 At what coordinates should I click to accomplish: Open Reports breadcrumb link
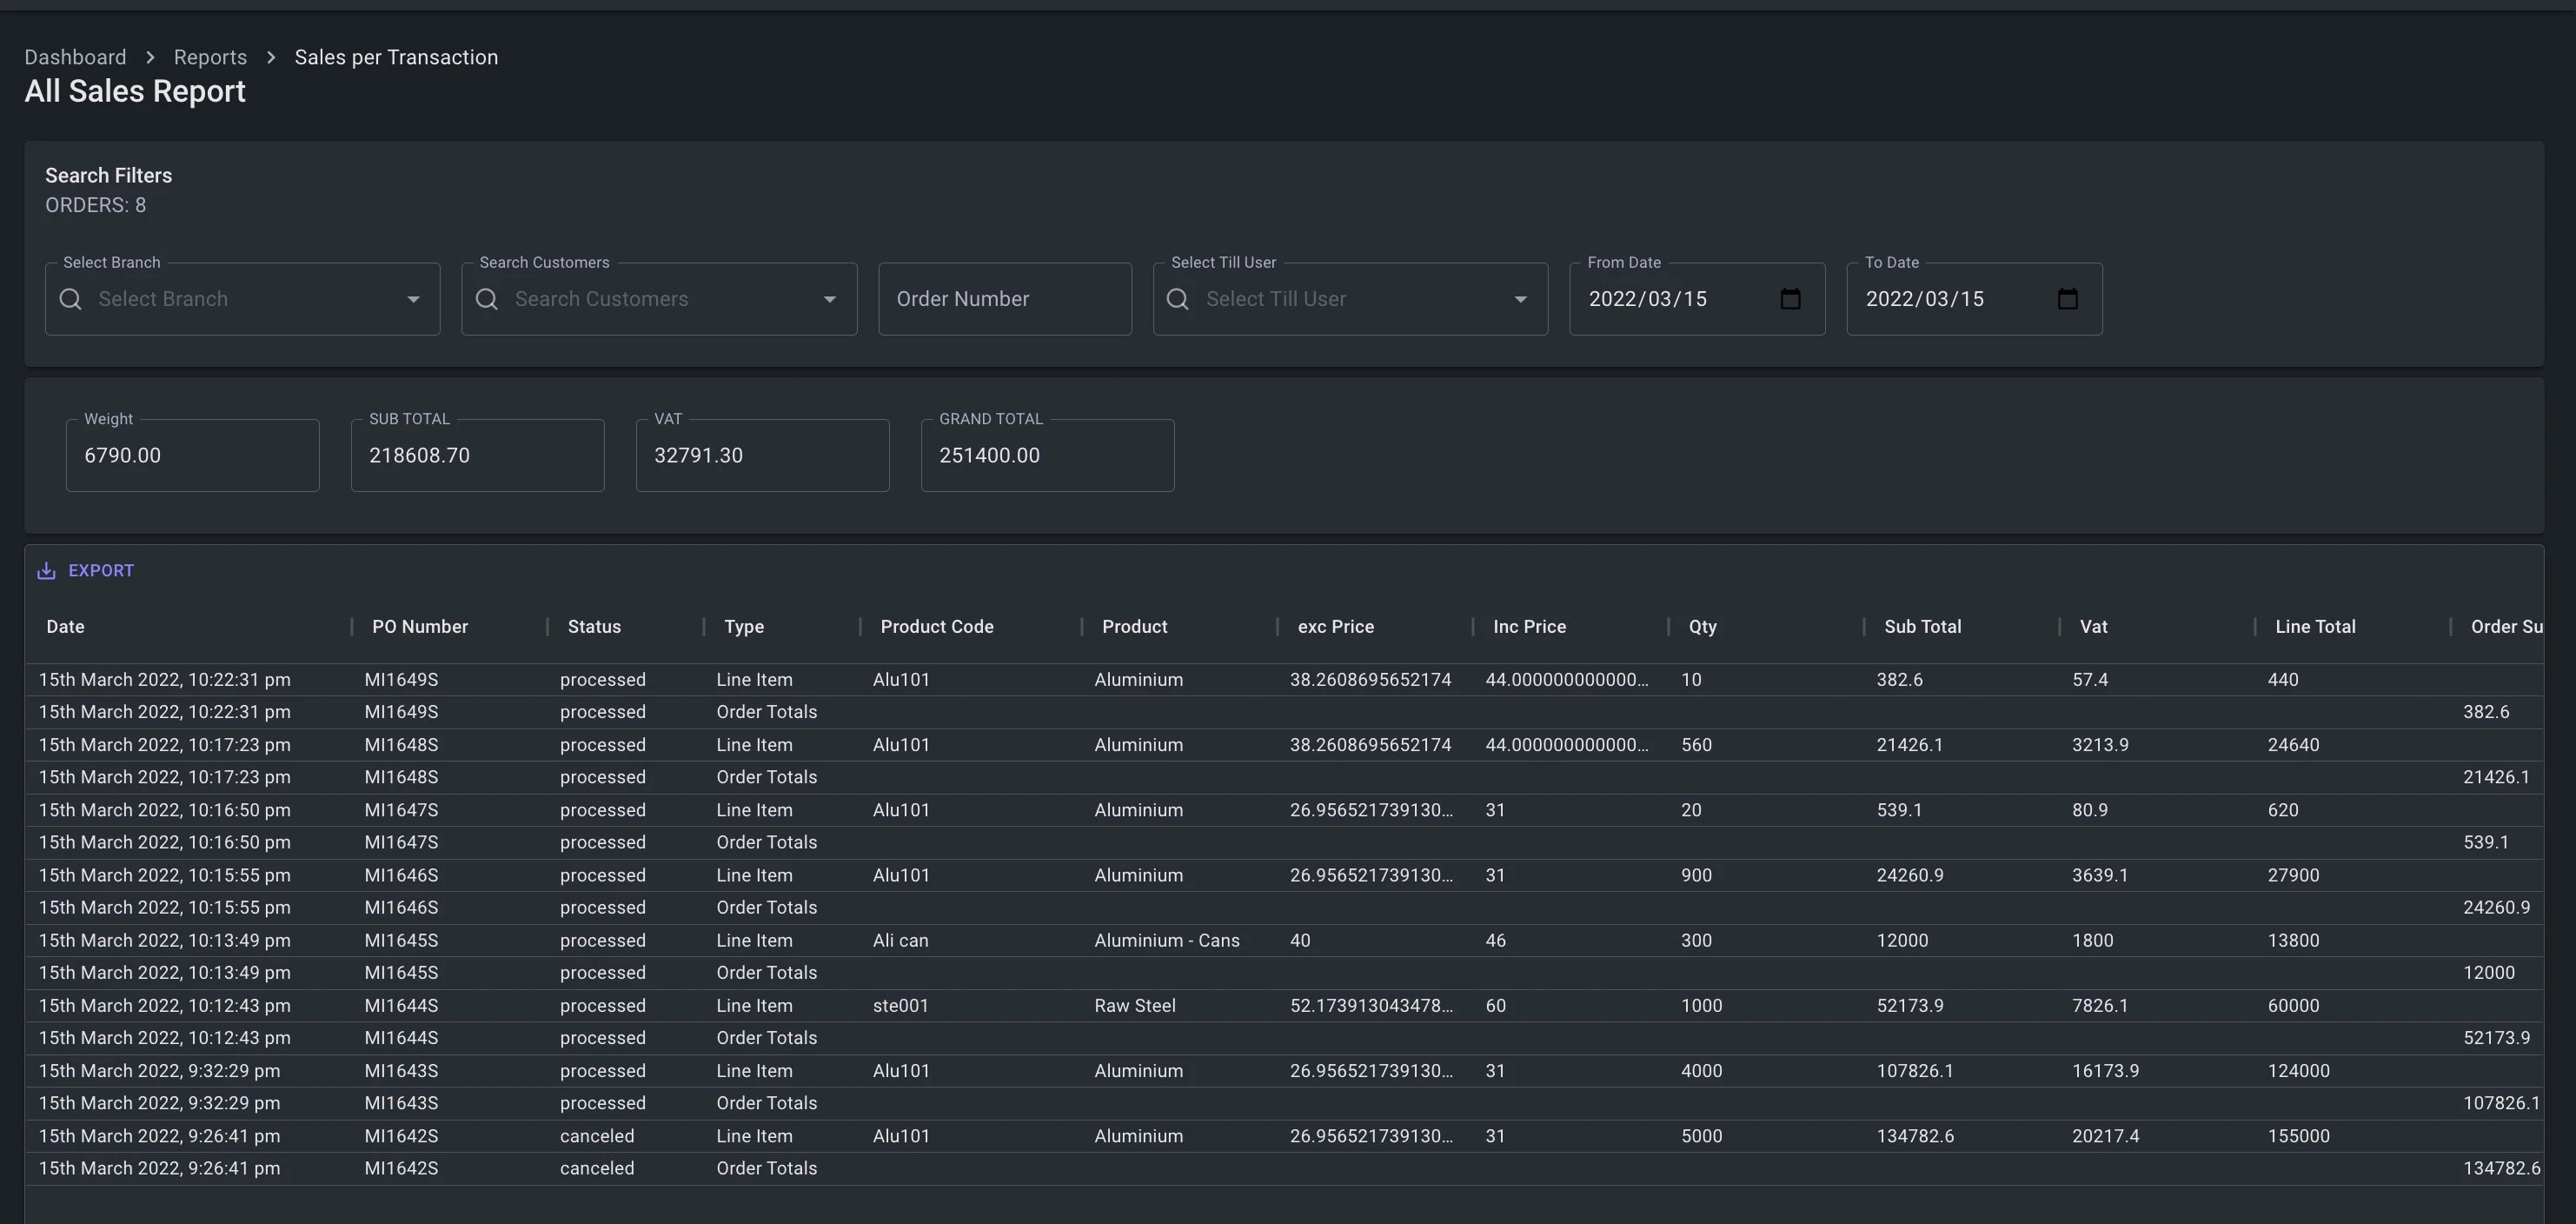pos(210,58)
